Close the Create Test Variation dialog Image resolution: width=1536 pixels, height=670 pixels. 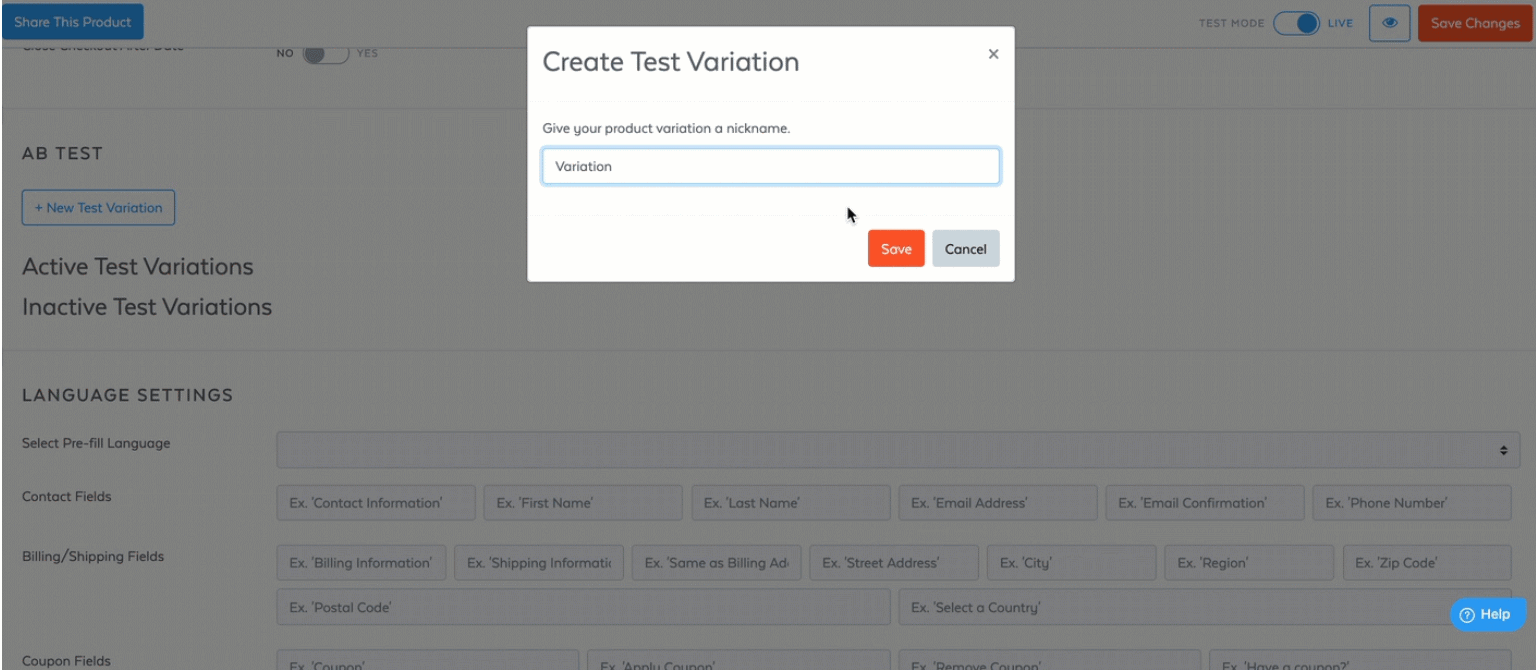[x=993, y=55]
